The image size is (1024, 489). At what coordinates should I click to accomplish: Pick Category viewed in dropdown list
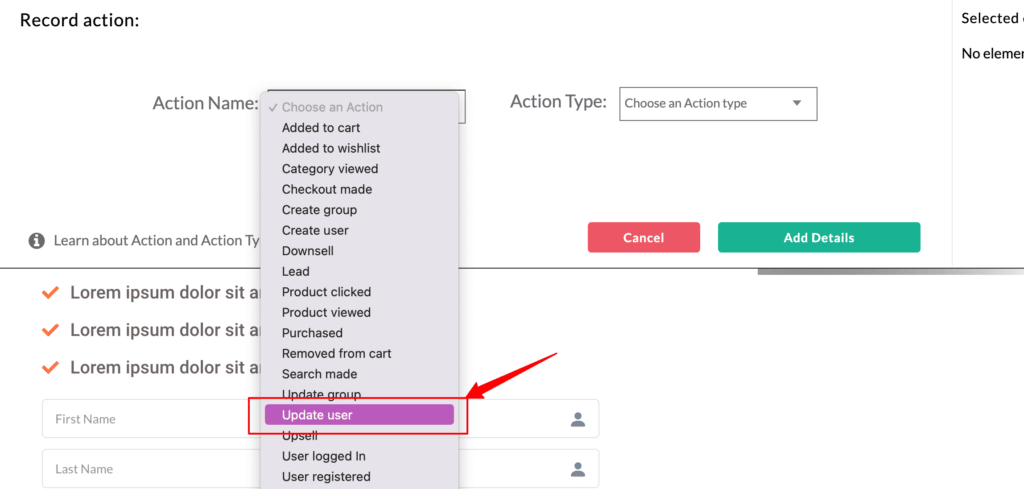click(330, 169)
